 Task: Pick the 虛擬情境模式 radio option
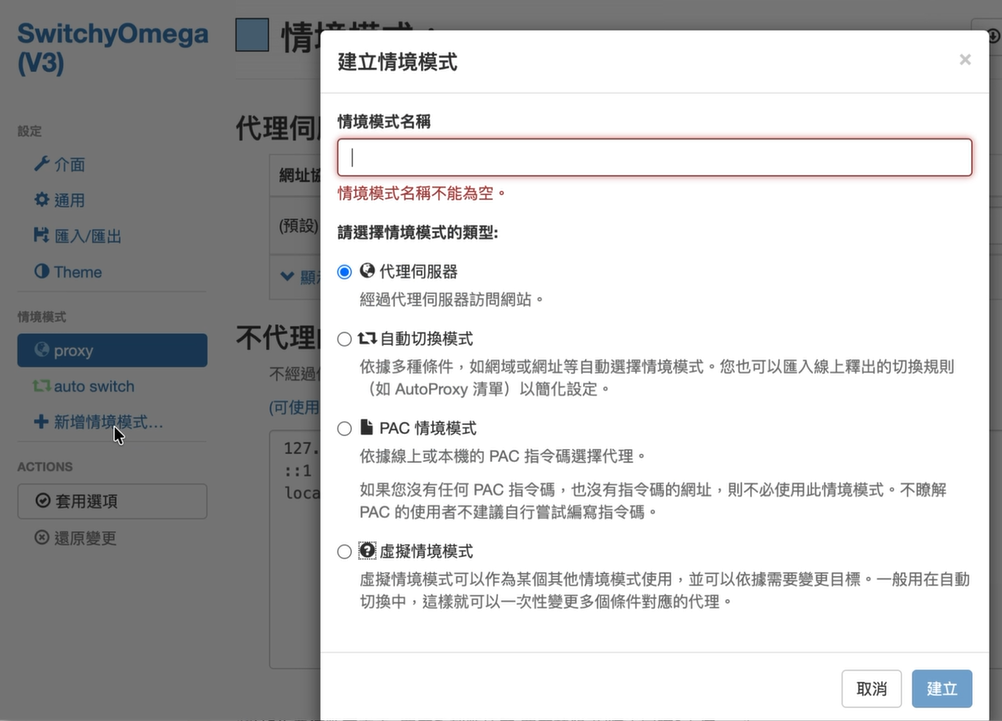[x=344, y=552]
